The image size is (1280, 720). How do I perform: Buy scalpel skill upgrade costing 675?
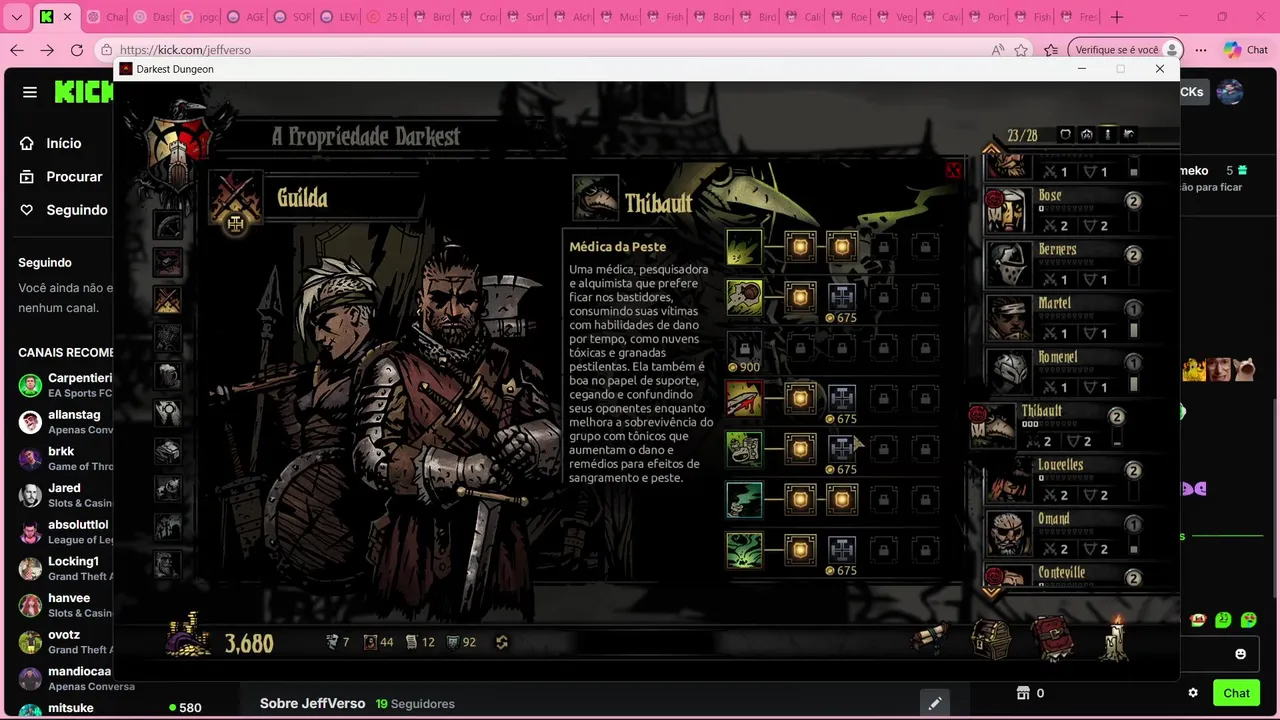842,399
